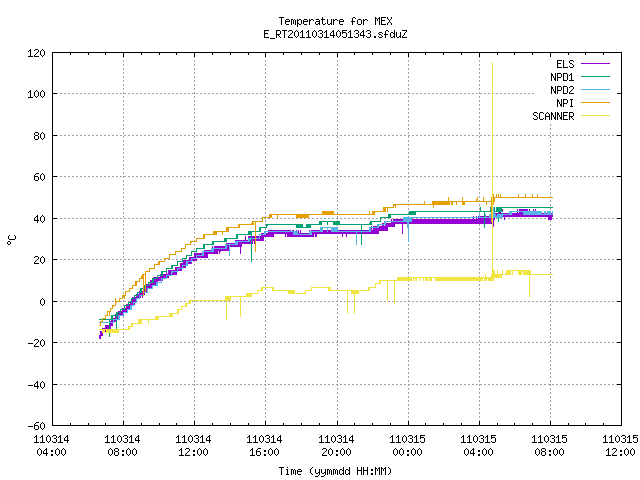Click the NPD2 legend label
This screenshot has width=640, height=480.
click(x=562, y=90)
